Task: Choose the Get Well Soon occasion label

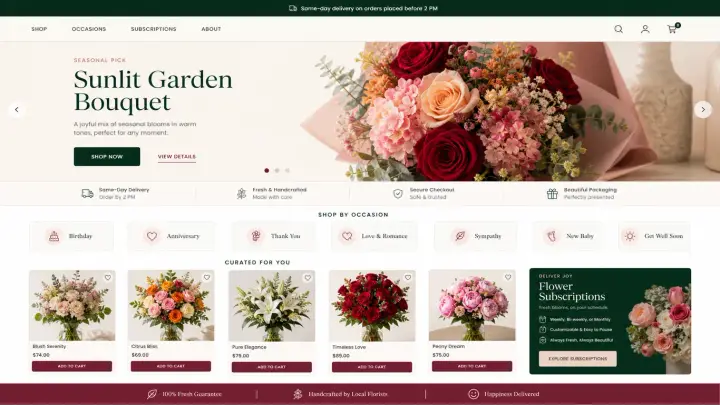Action: pyautogui.click(x=664, y=236)
